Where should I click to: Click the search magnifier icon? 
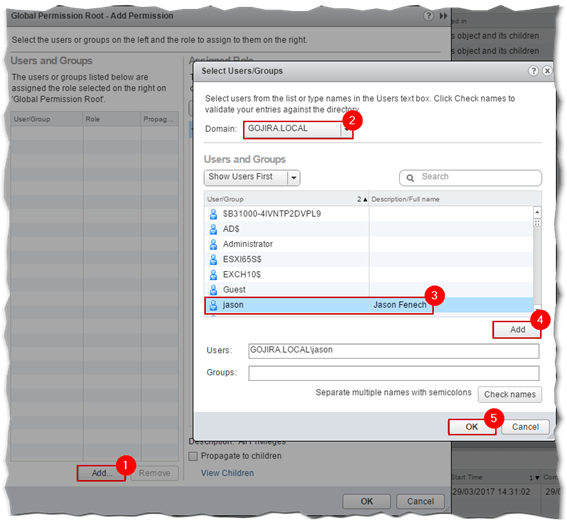coord(410,178)
